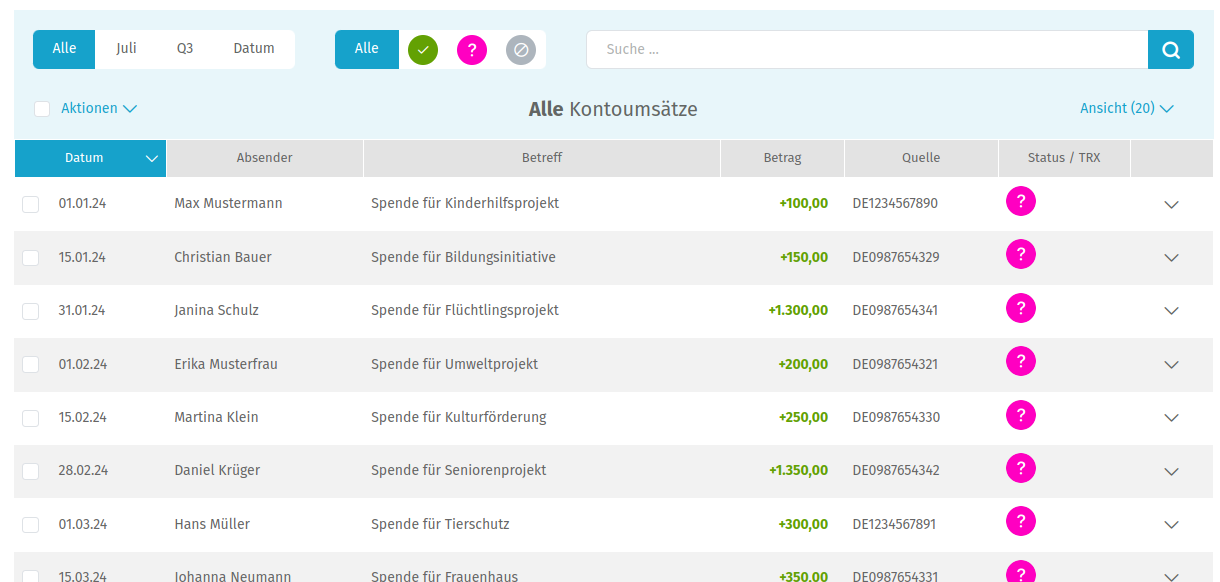Click status icon for Max Mustermann row

(x=1020, y=201)
